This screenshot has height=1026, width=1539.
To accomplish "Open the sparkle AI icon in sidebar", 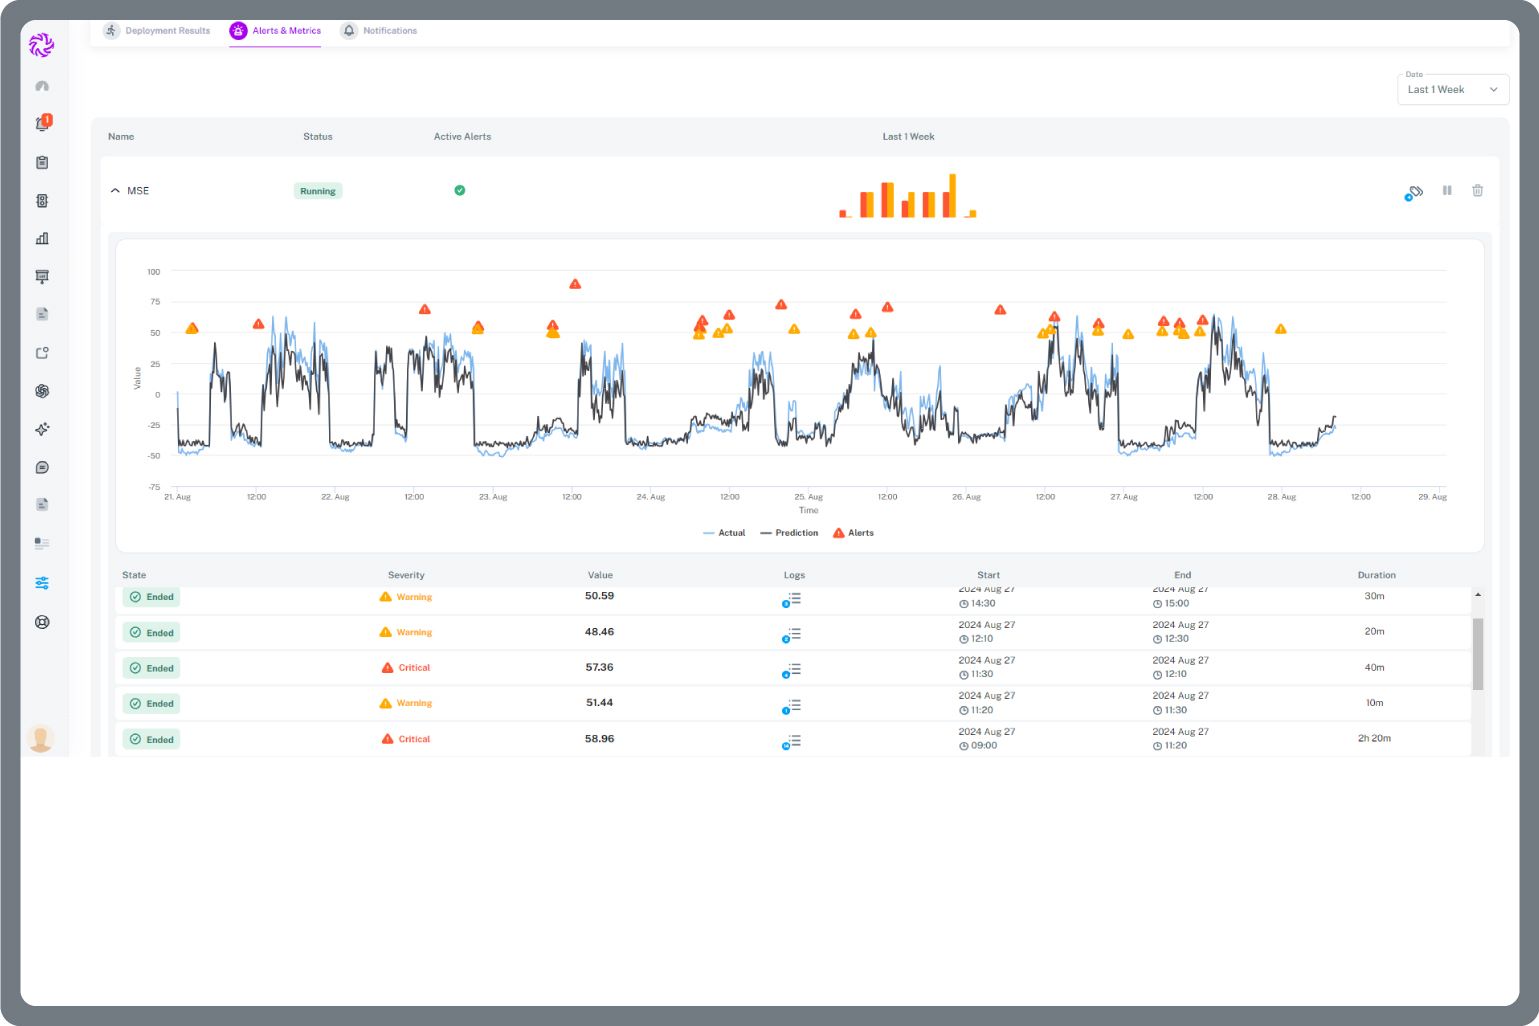I will coord(42,429).
